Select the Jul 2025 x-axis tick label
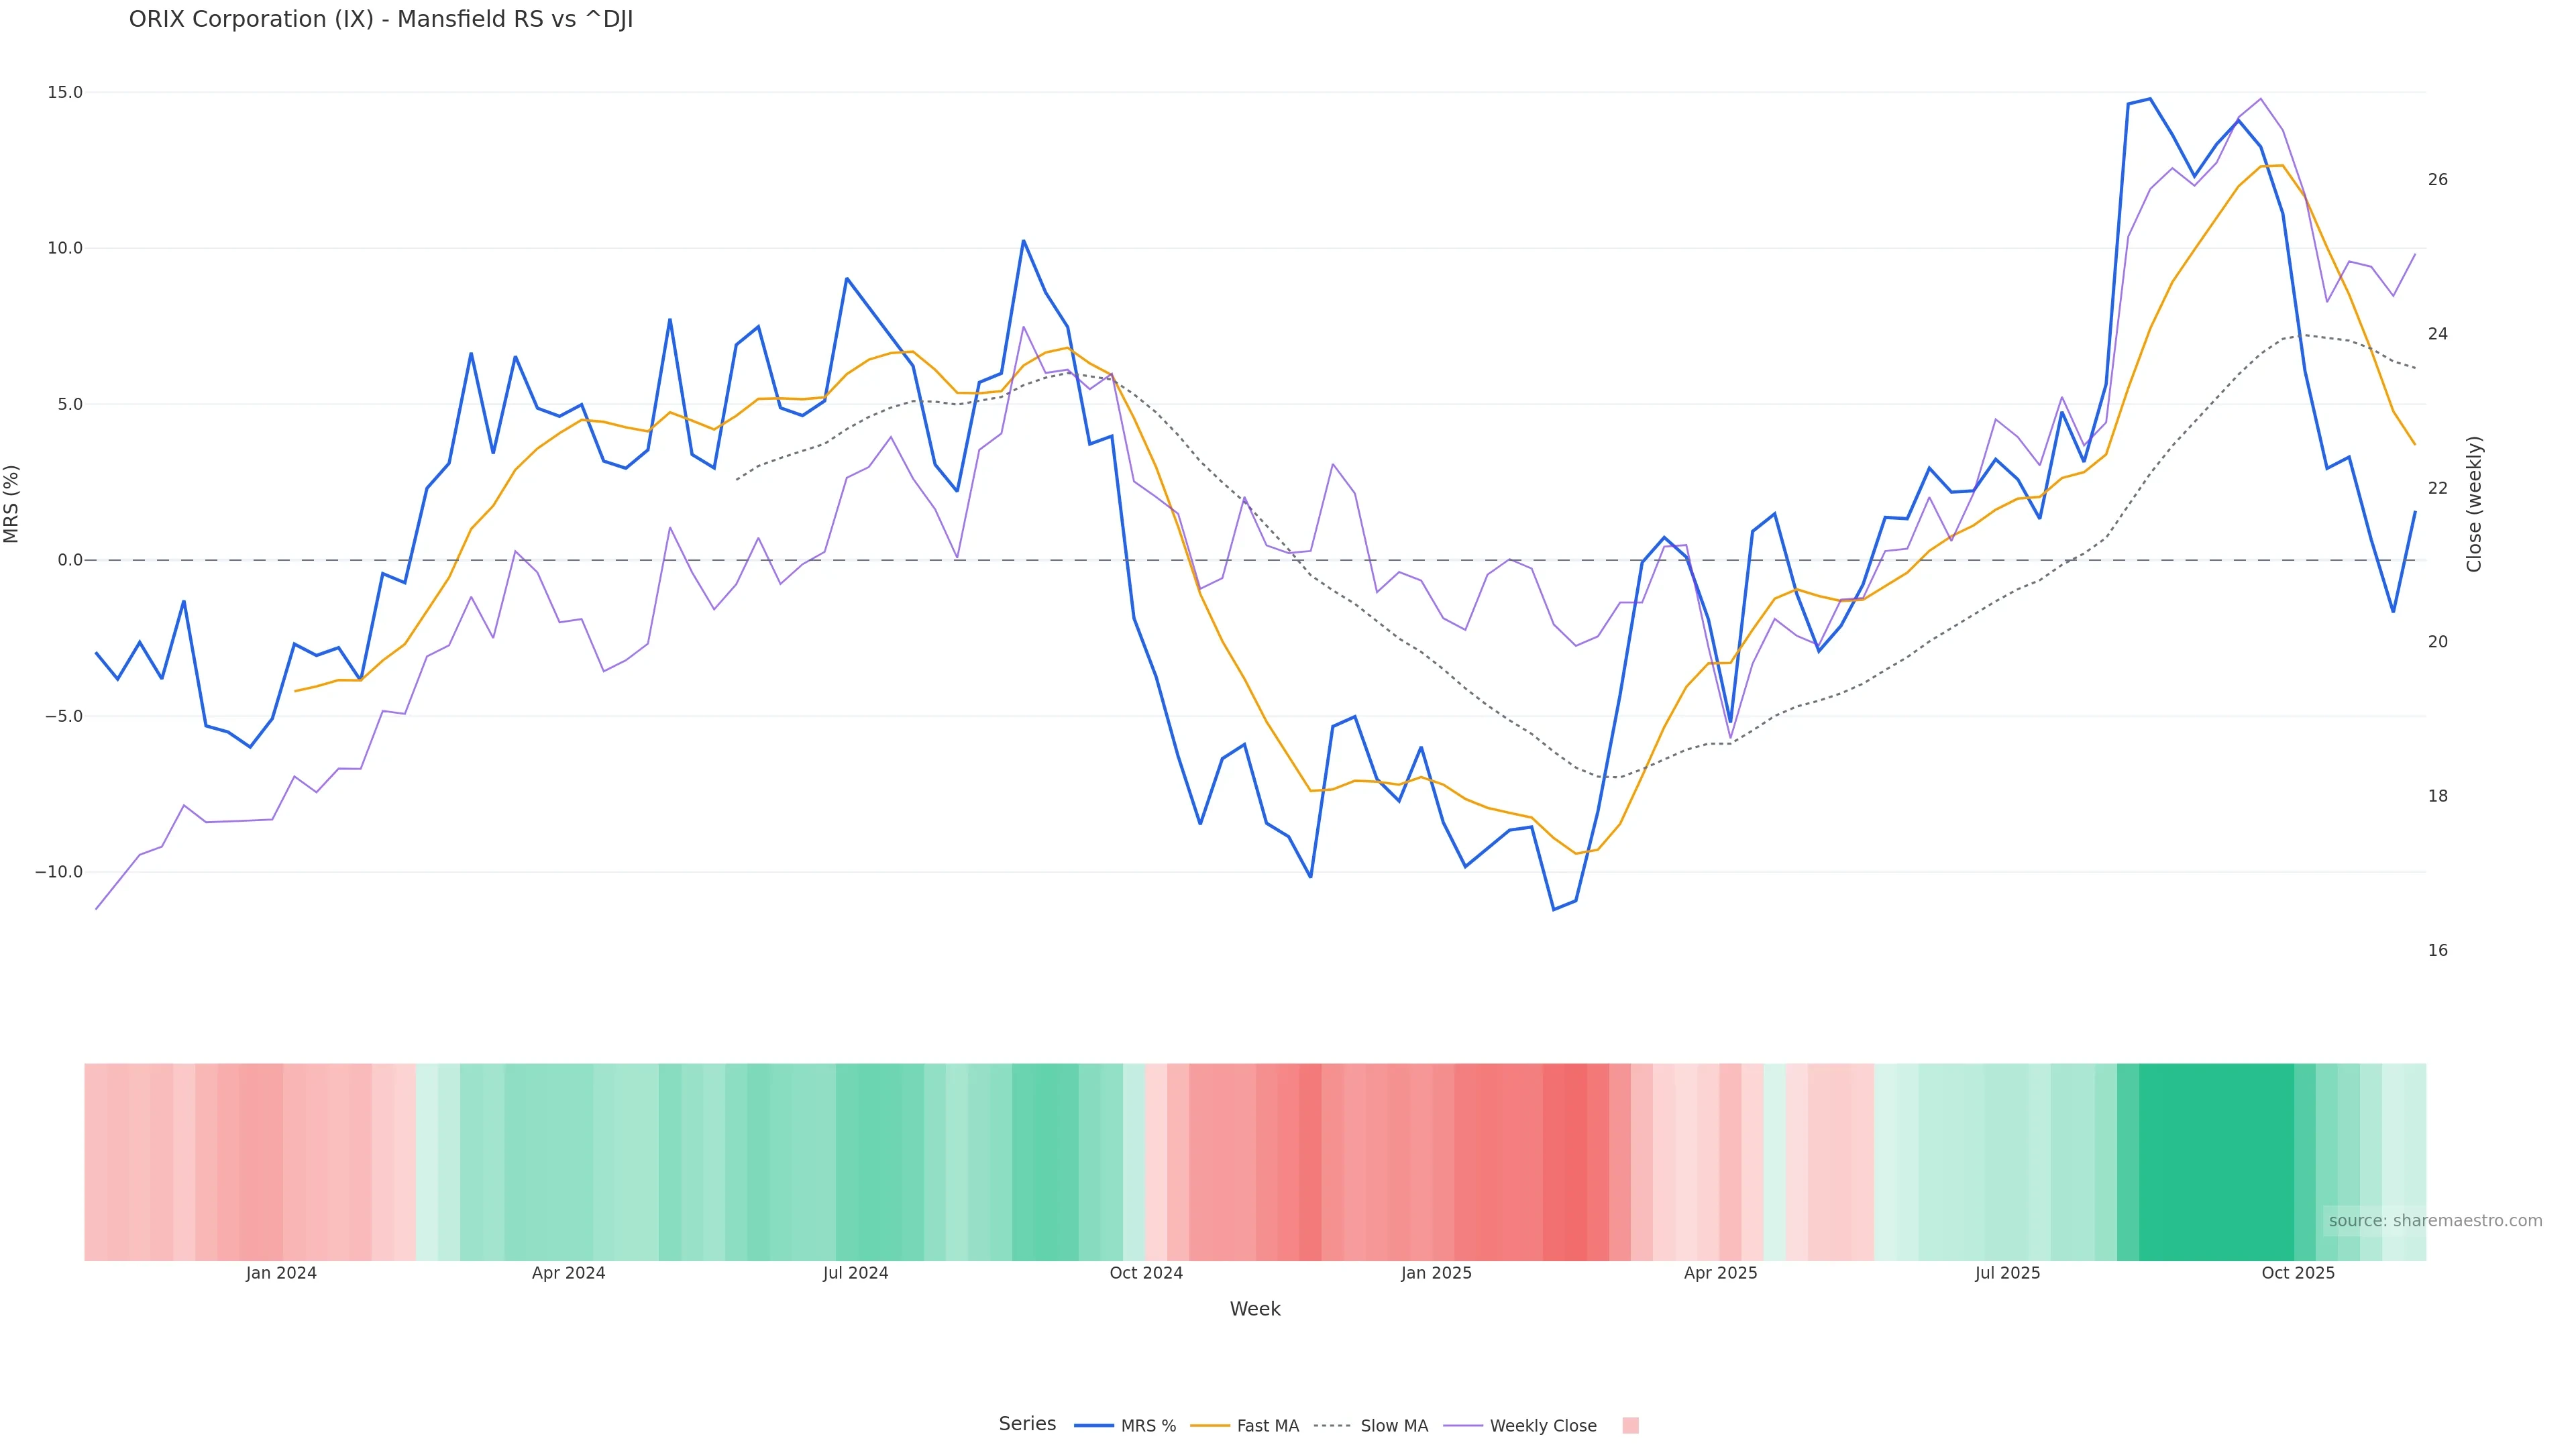2576x1449 pixels. click(2007, 1273)
